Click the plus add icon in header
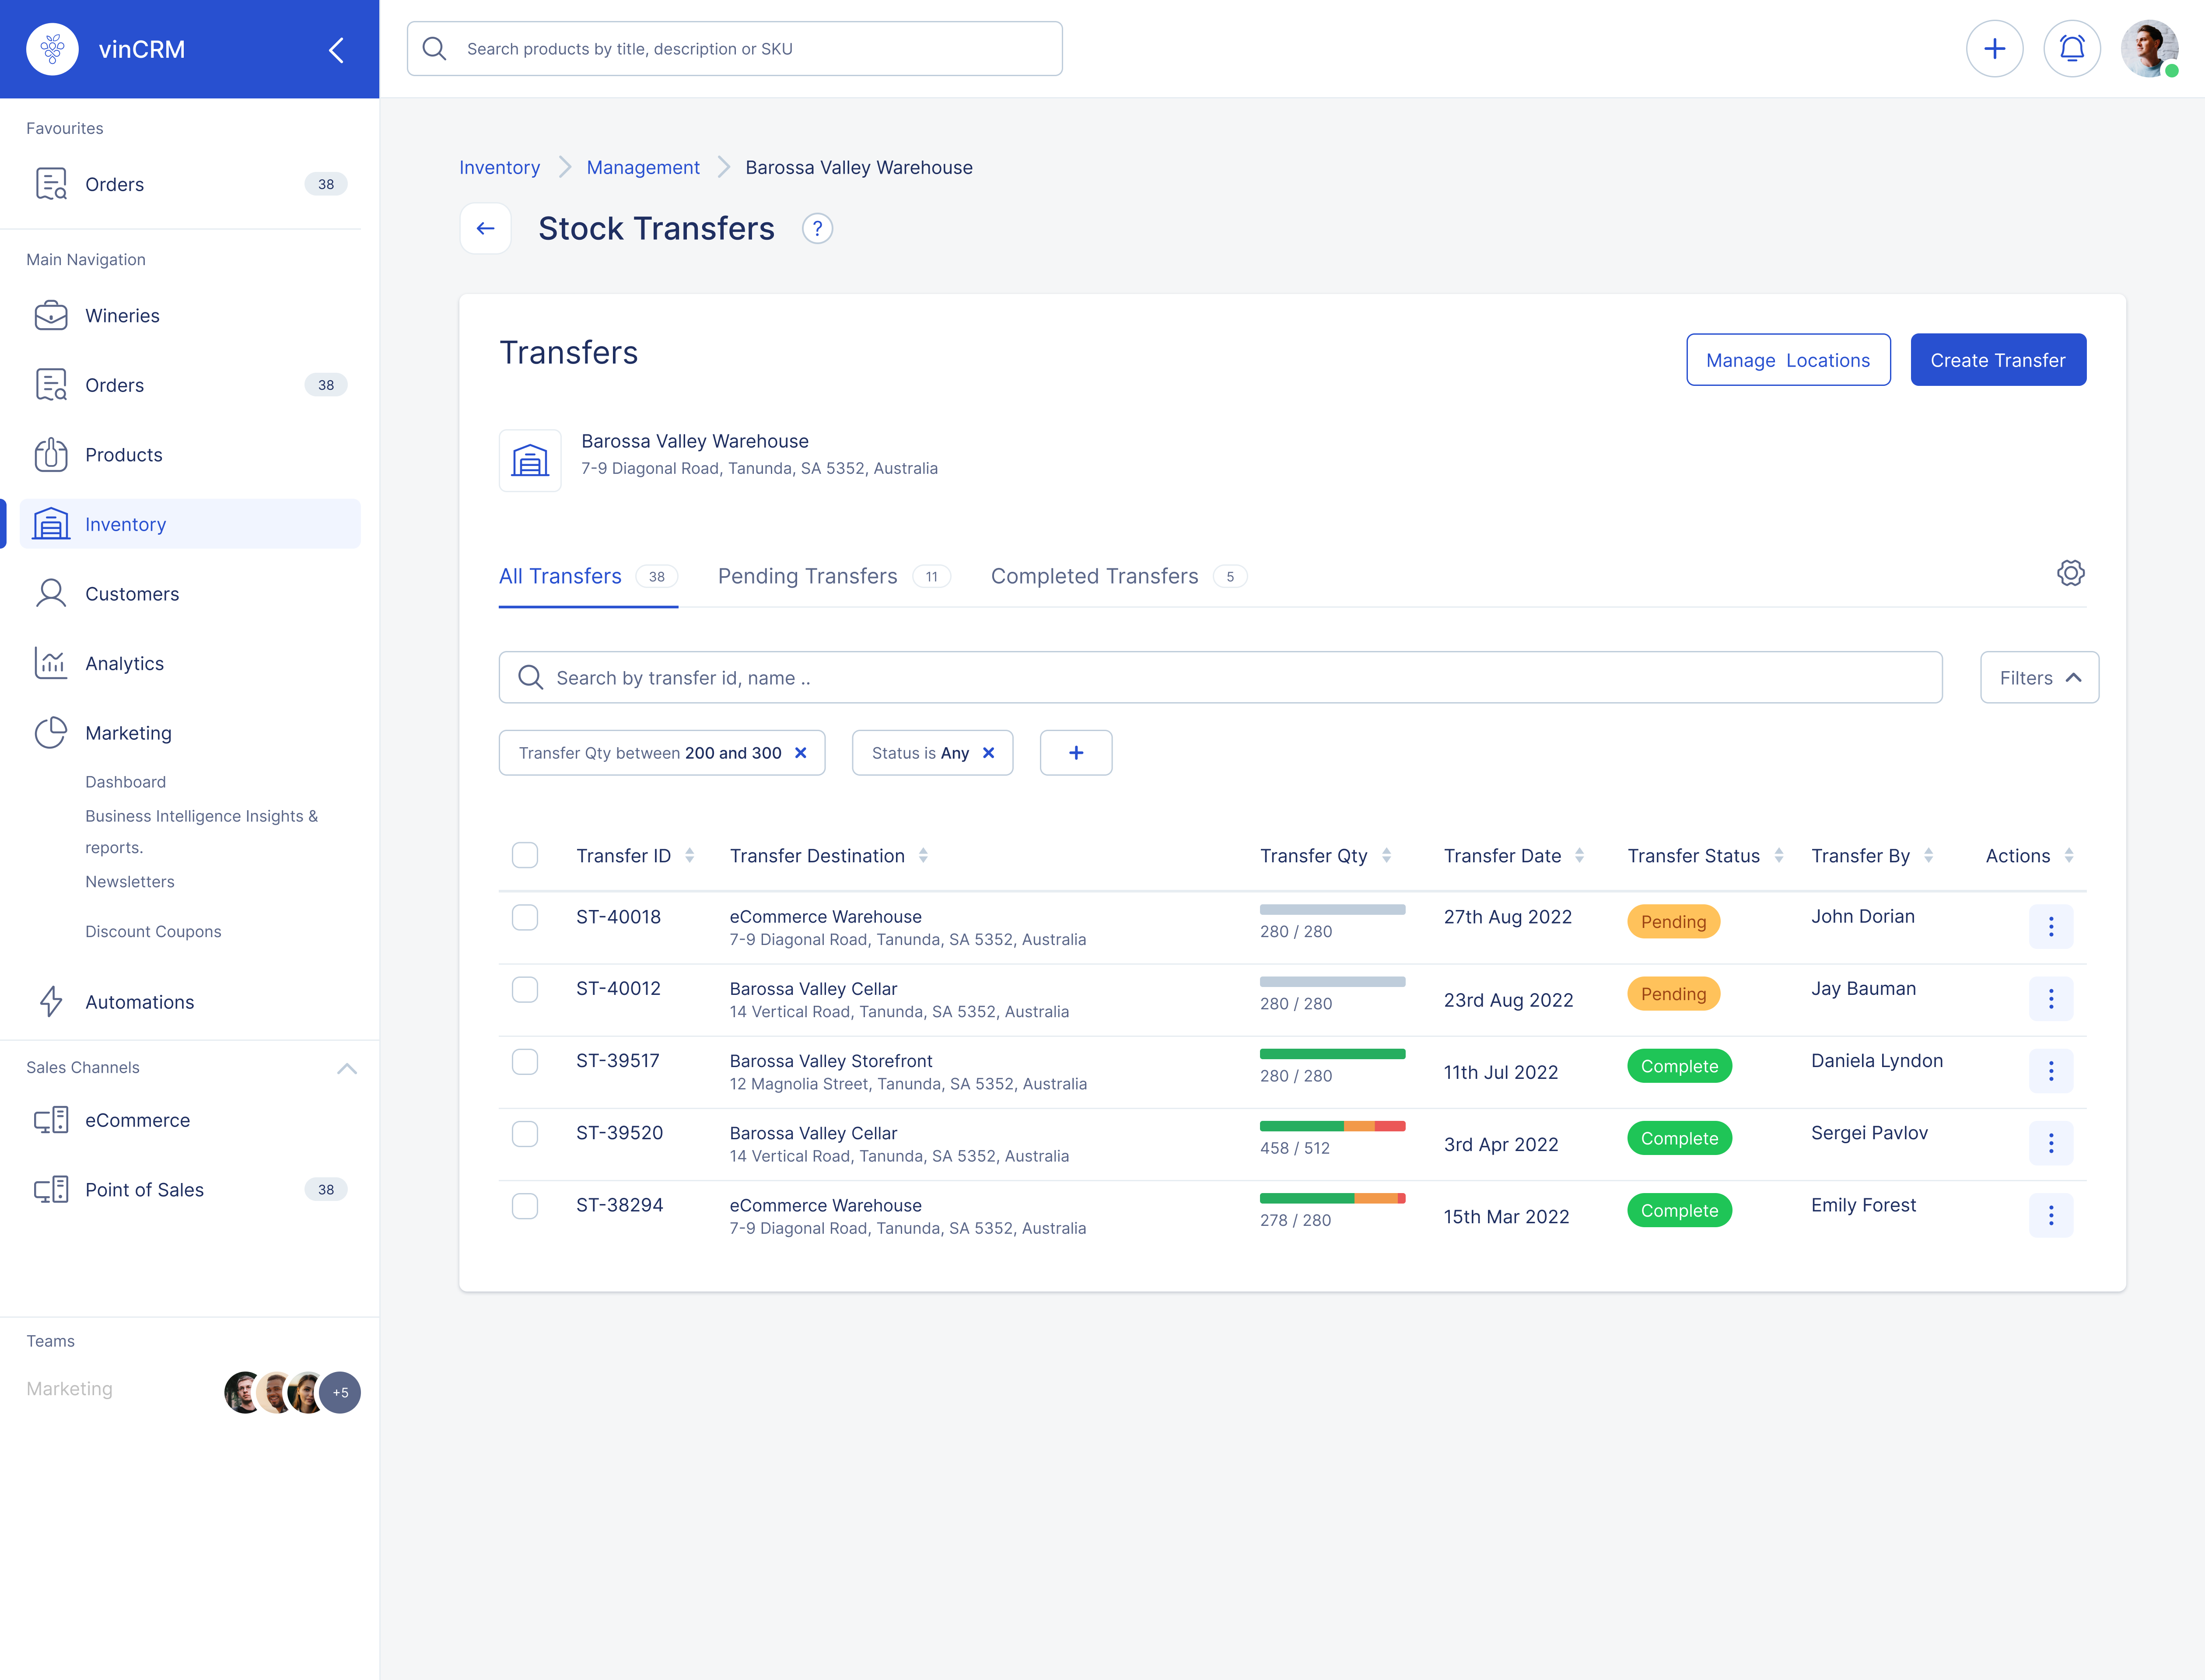The height and width of the screenshot is (1680, 2205). (1994, 49)
